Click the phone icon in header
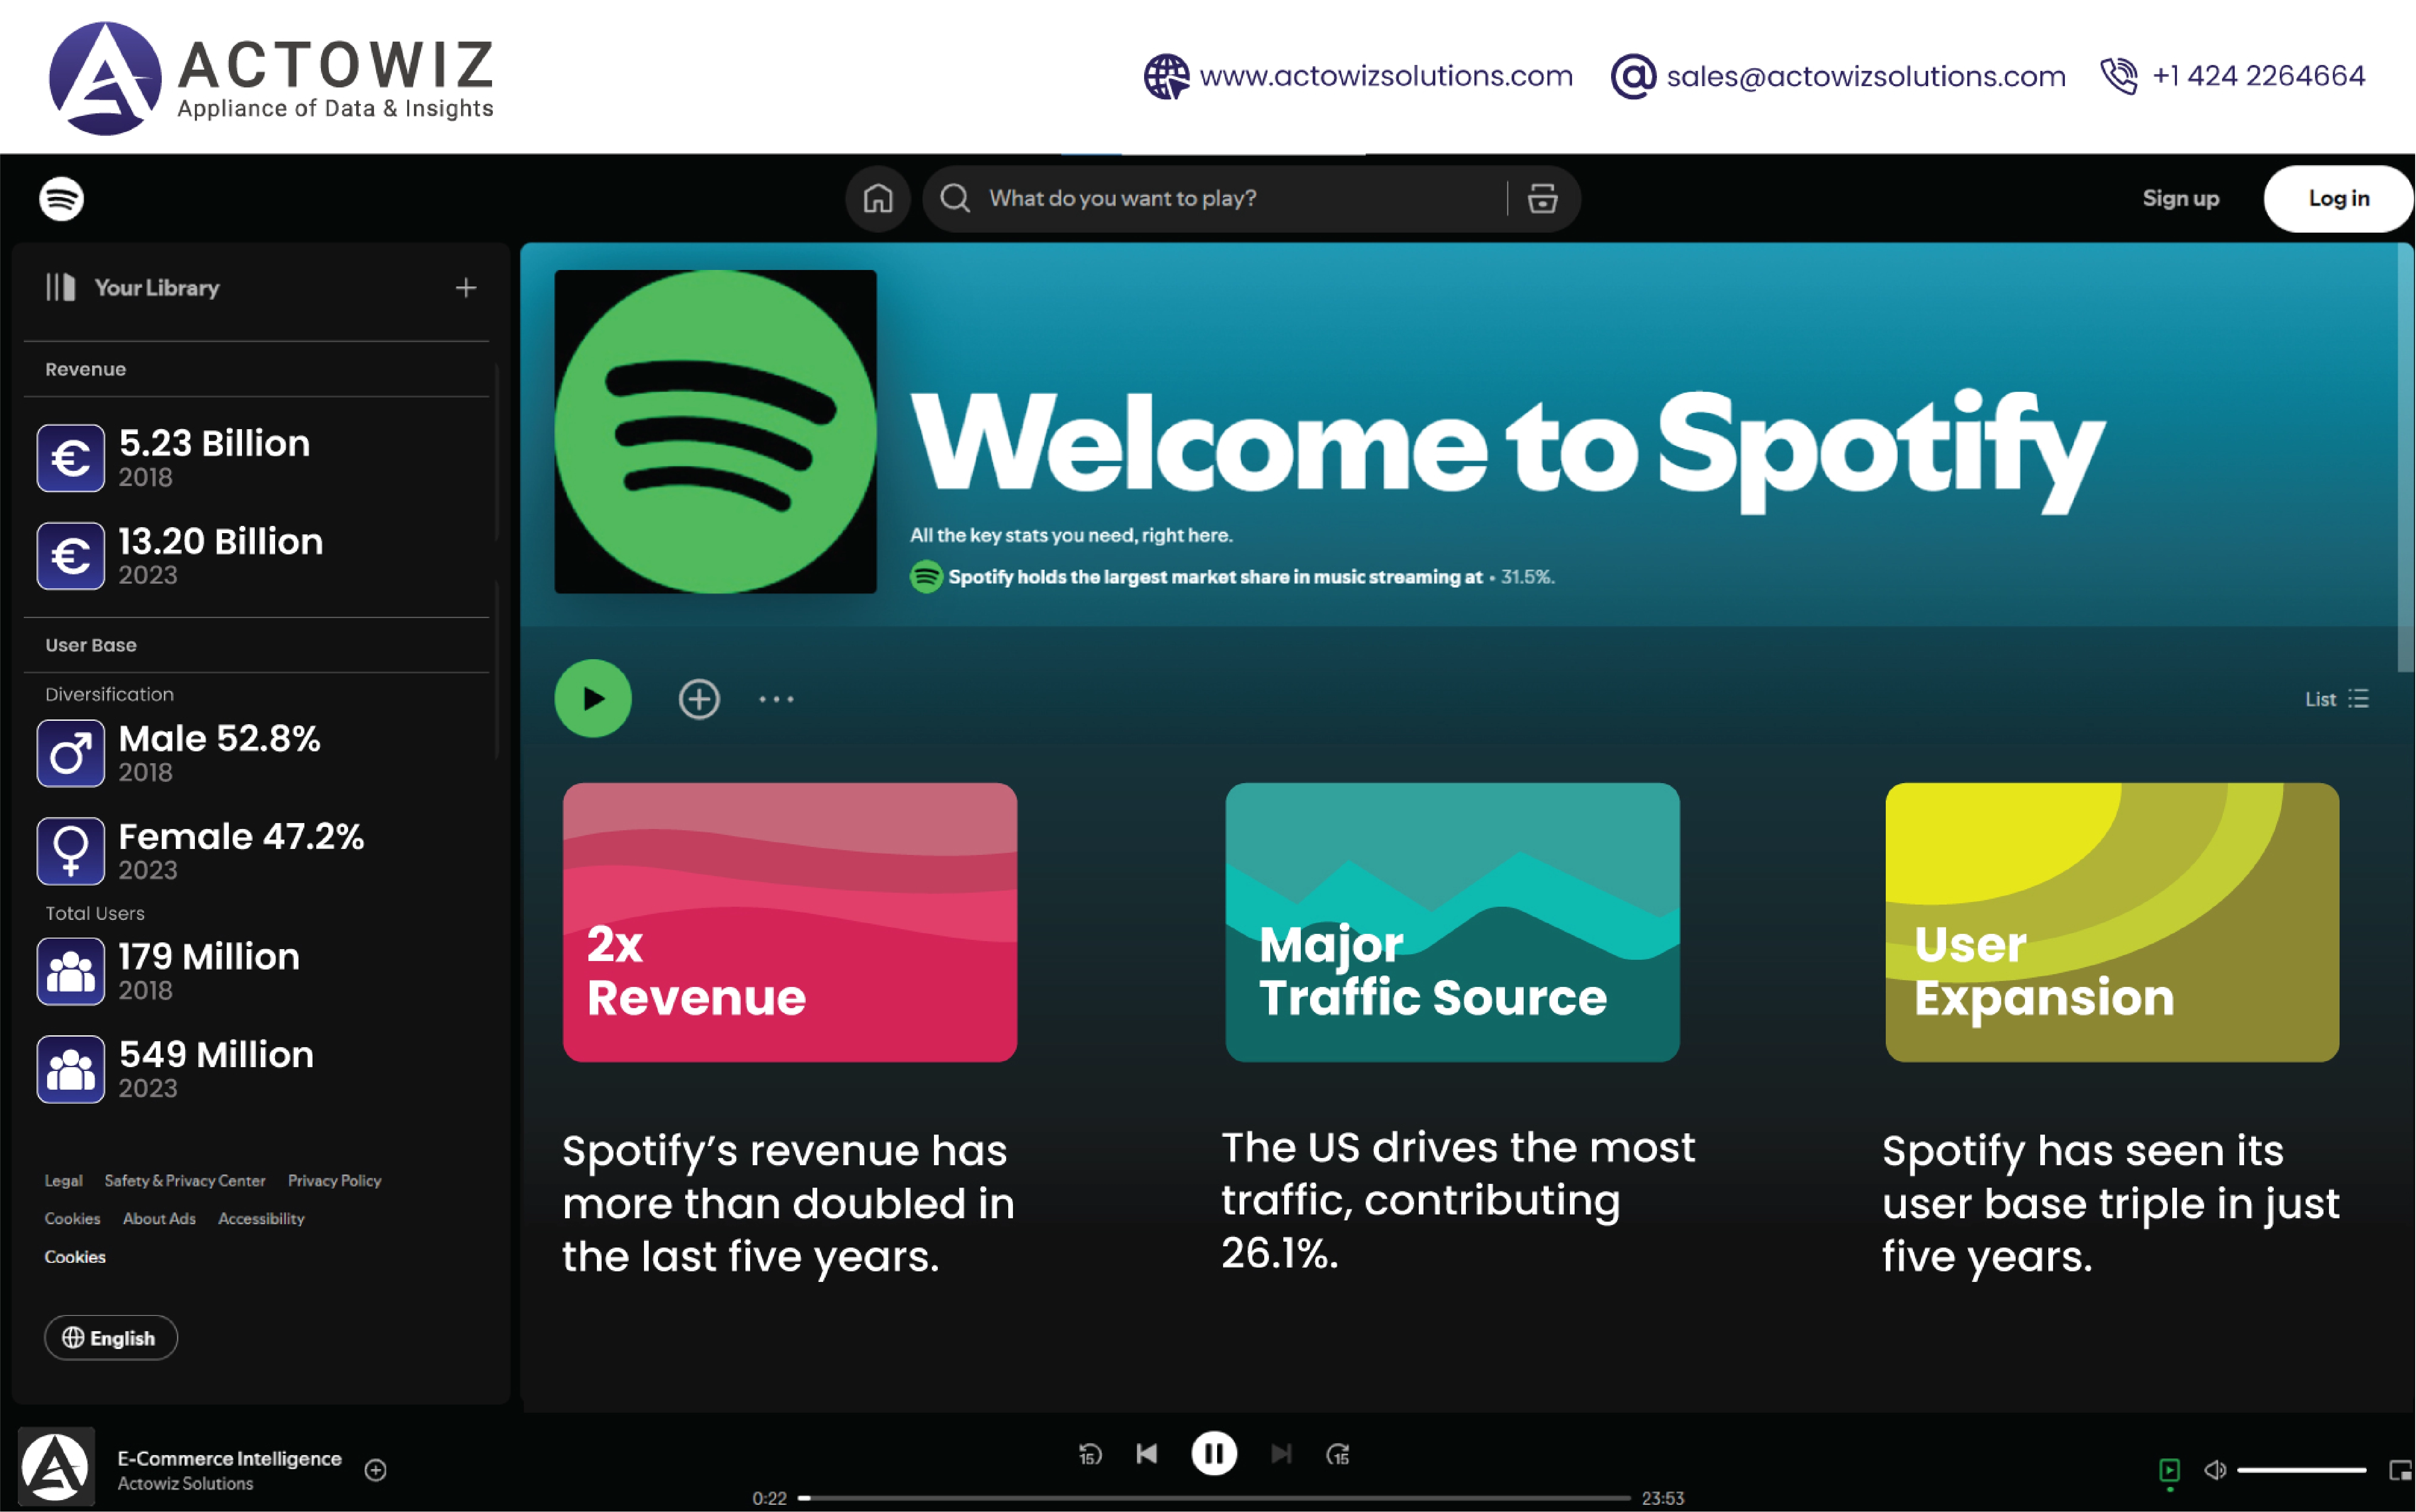The image size is (2416, 1512). point(2118,76)
